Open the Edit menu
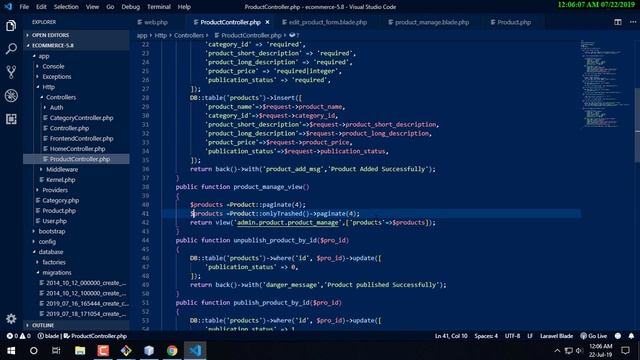Image resolution: width=640 pixels, height=360 pixels. click(x=41, y=7)
